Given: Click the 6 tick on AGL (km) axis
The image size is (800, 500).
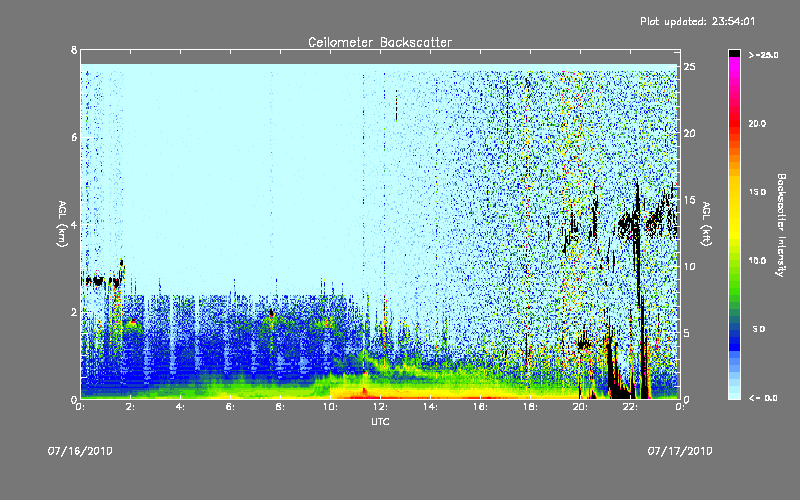Looking at the screenshot, I should click(x=74, y=137).
